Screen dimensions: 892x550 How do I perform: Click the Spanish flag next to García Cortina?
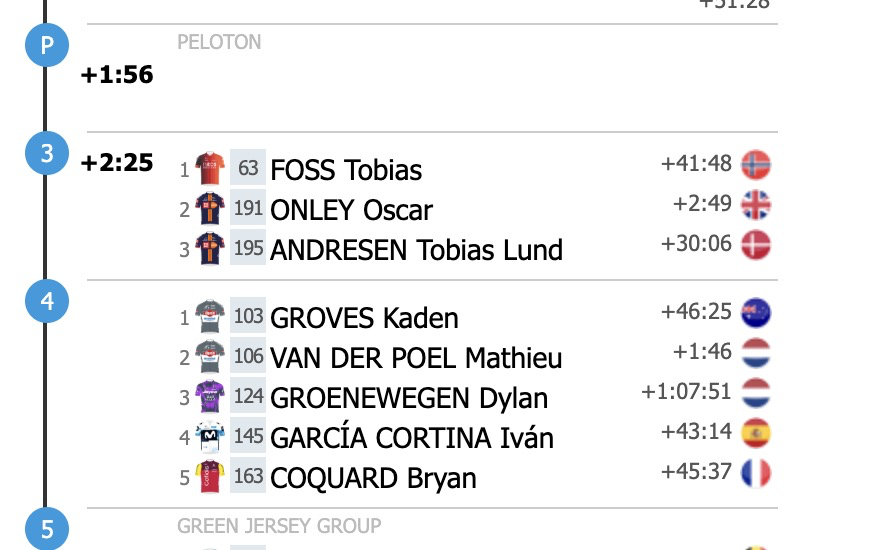coord(756,433)
